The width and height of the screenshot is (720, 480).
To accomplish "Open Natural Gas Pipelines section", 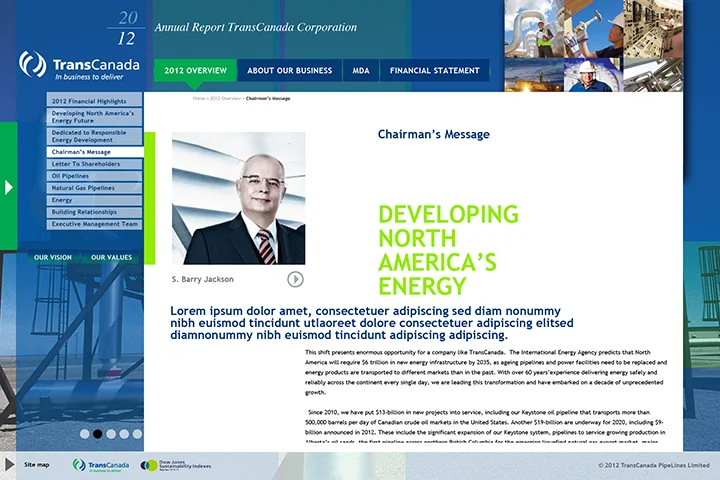I will (94, 188).
